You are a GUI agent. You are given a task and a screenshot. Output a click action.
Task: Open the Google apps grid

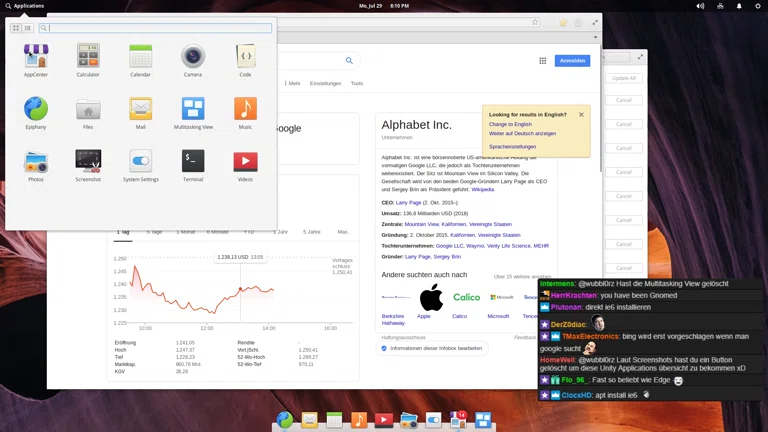click(x=543, y=61)
